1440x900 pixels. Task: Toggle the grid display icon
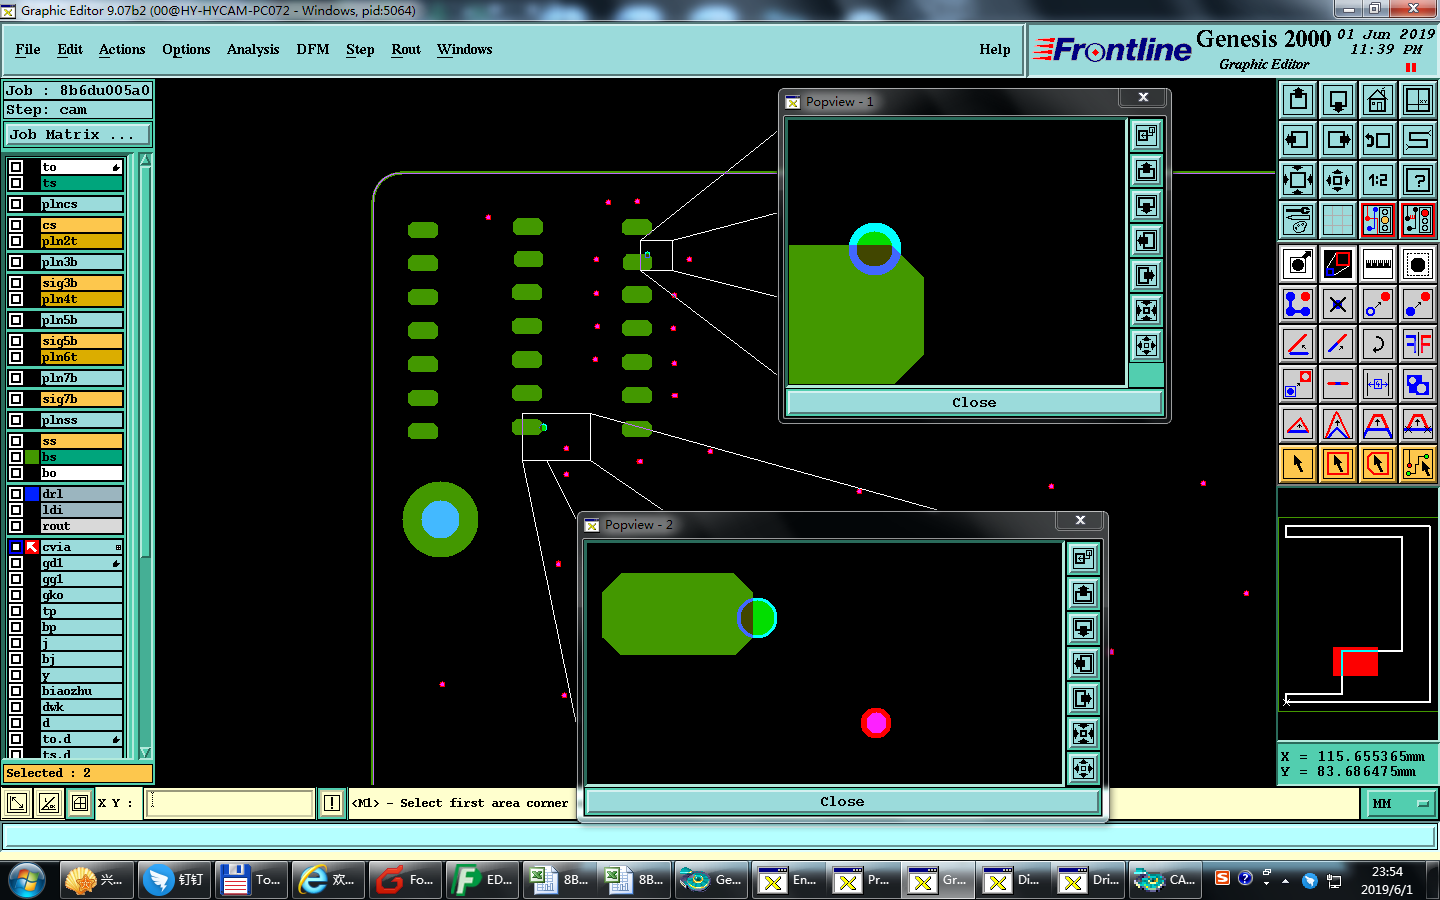1338,220
